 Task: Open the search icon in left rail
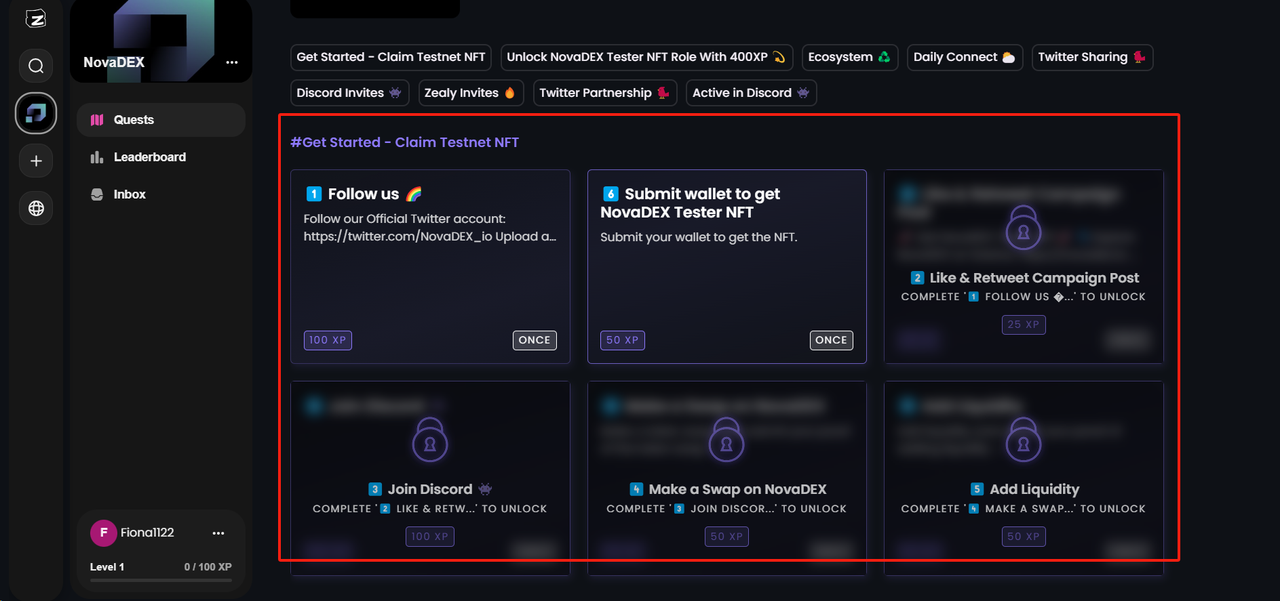[36, 66]
